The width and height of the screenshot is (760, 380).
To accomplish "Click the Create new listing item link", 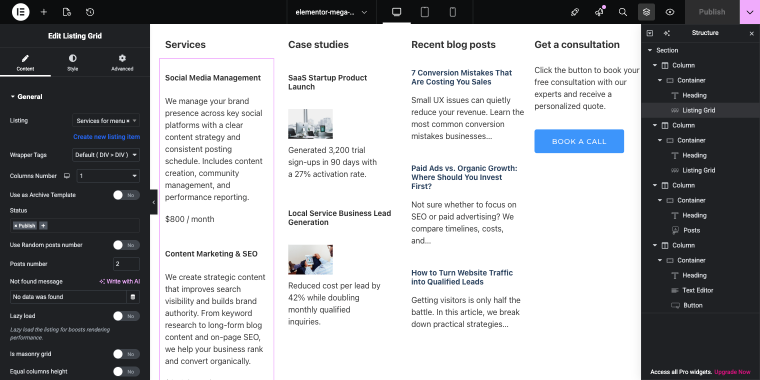I will (107, 137).
